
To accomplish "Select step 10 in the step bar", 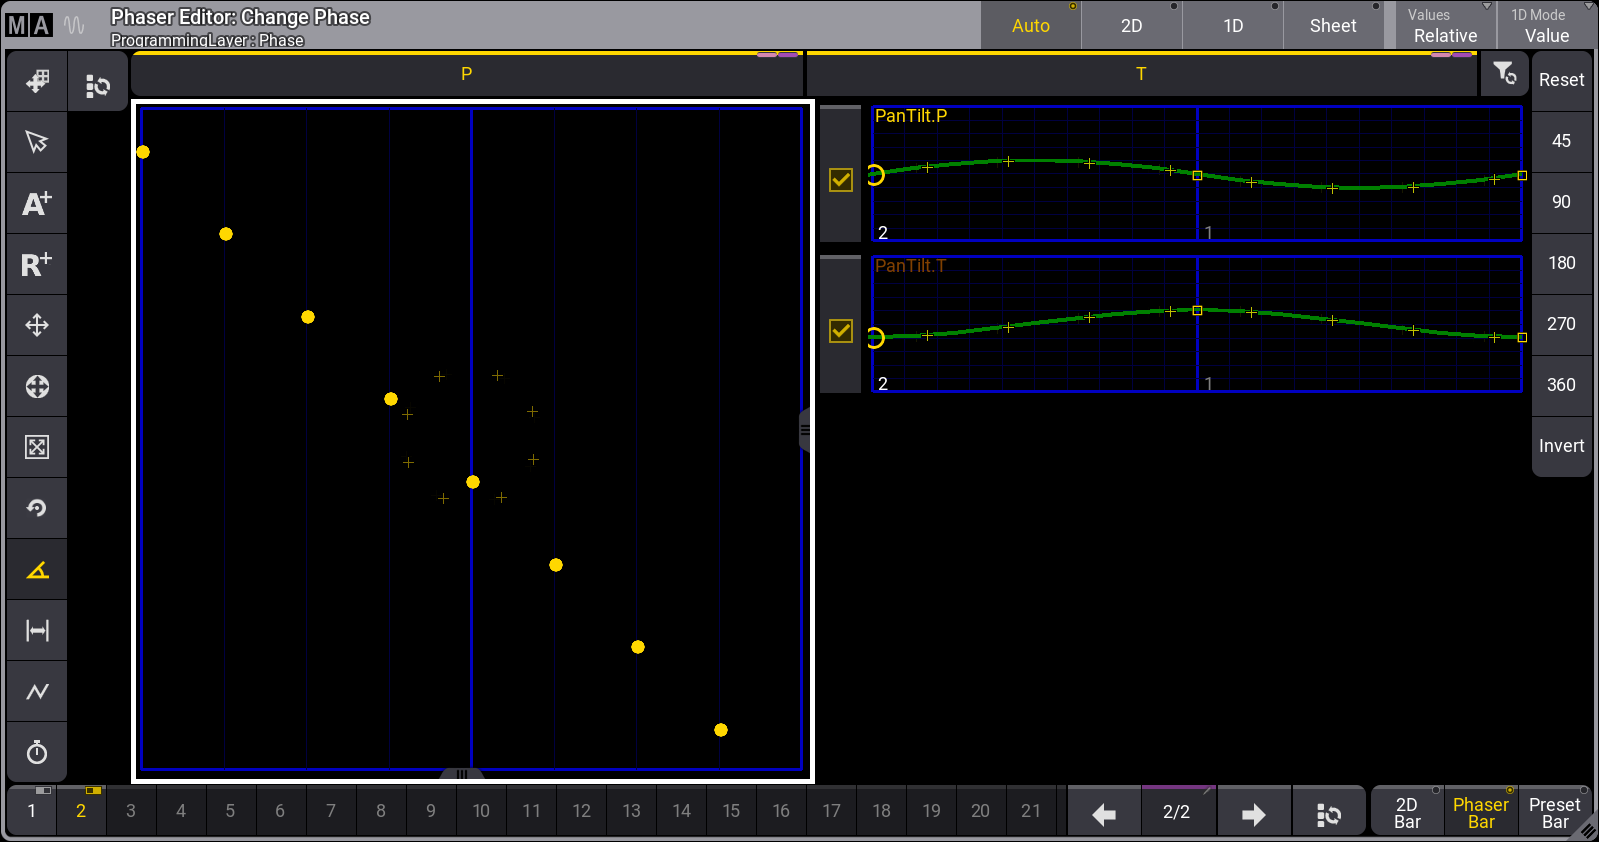I will [x=481, y=811].
